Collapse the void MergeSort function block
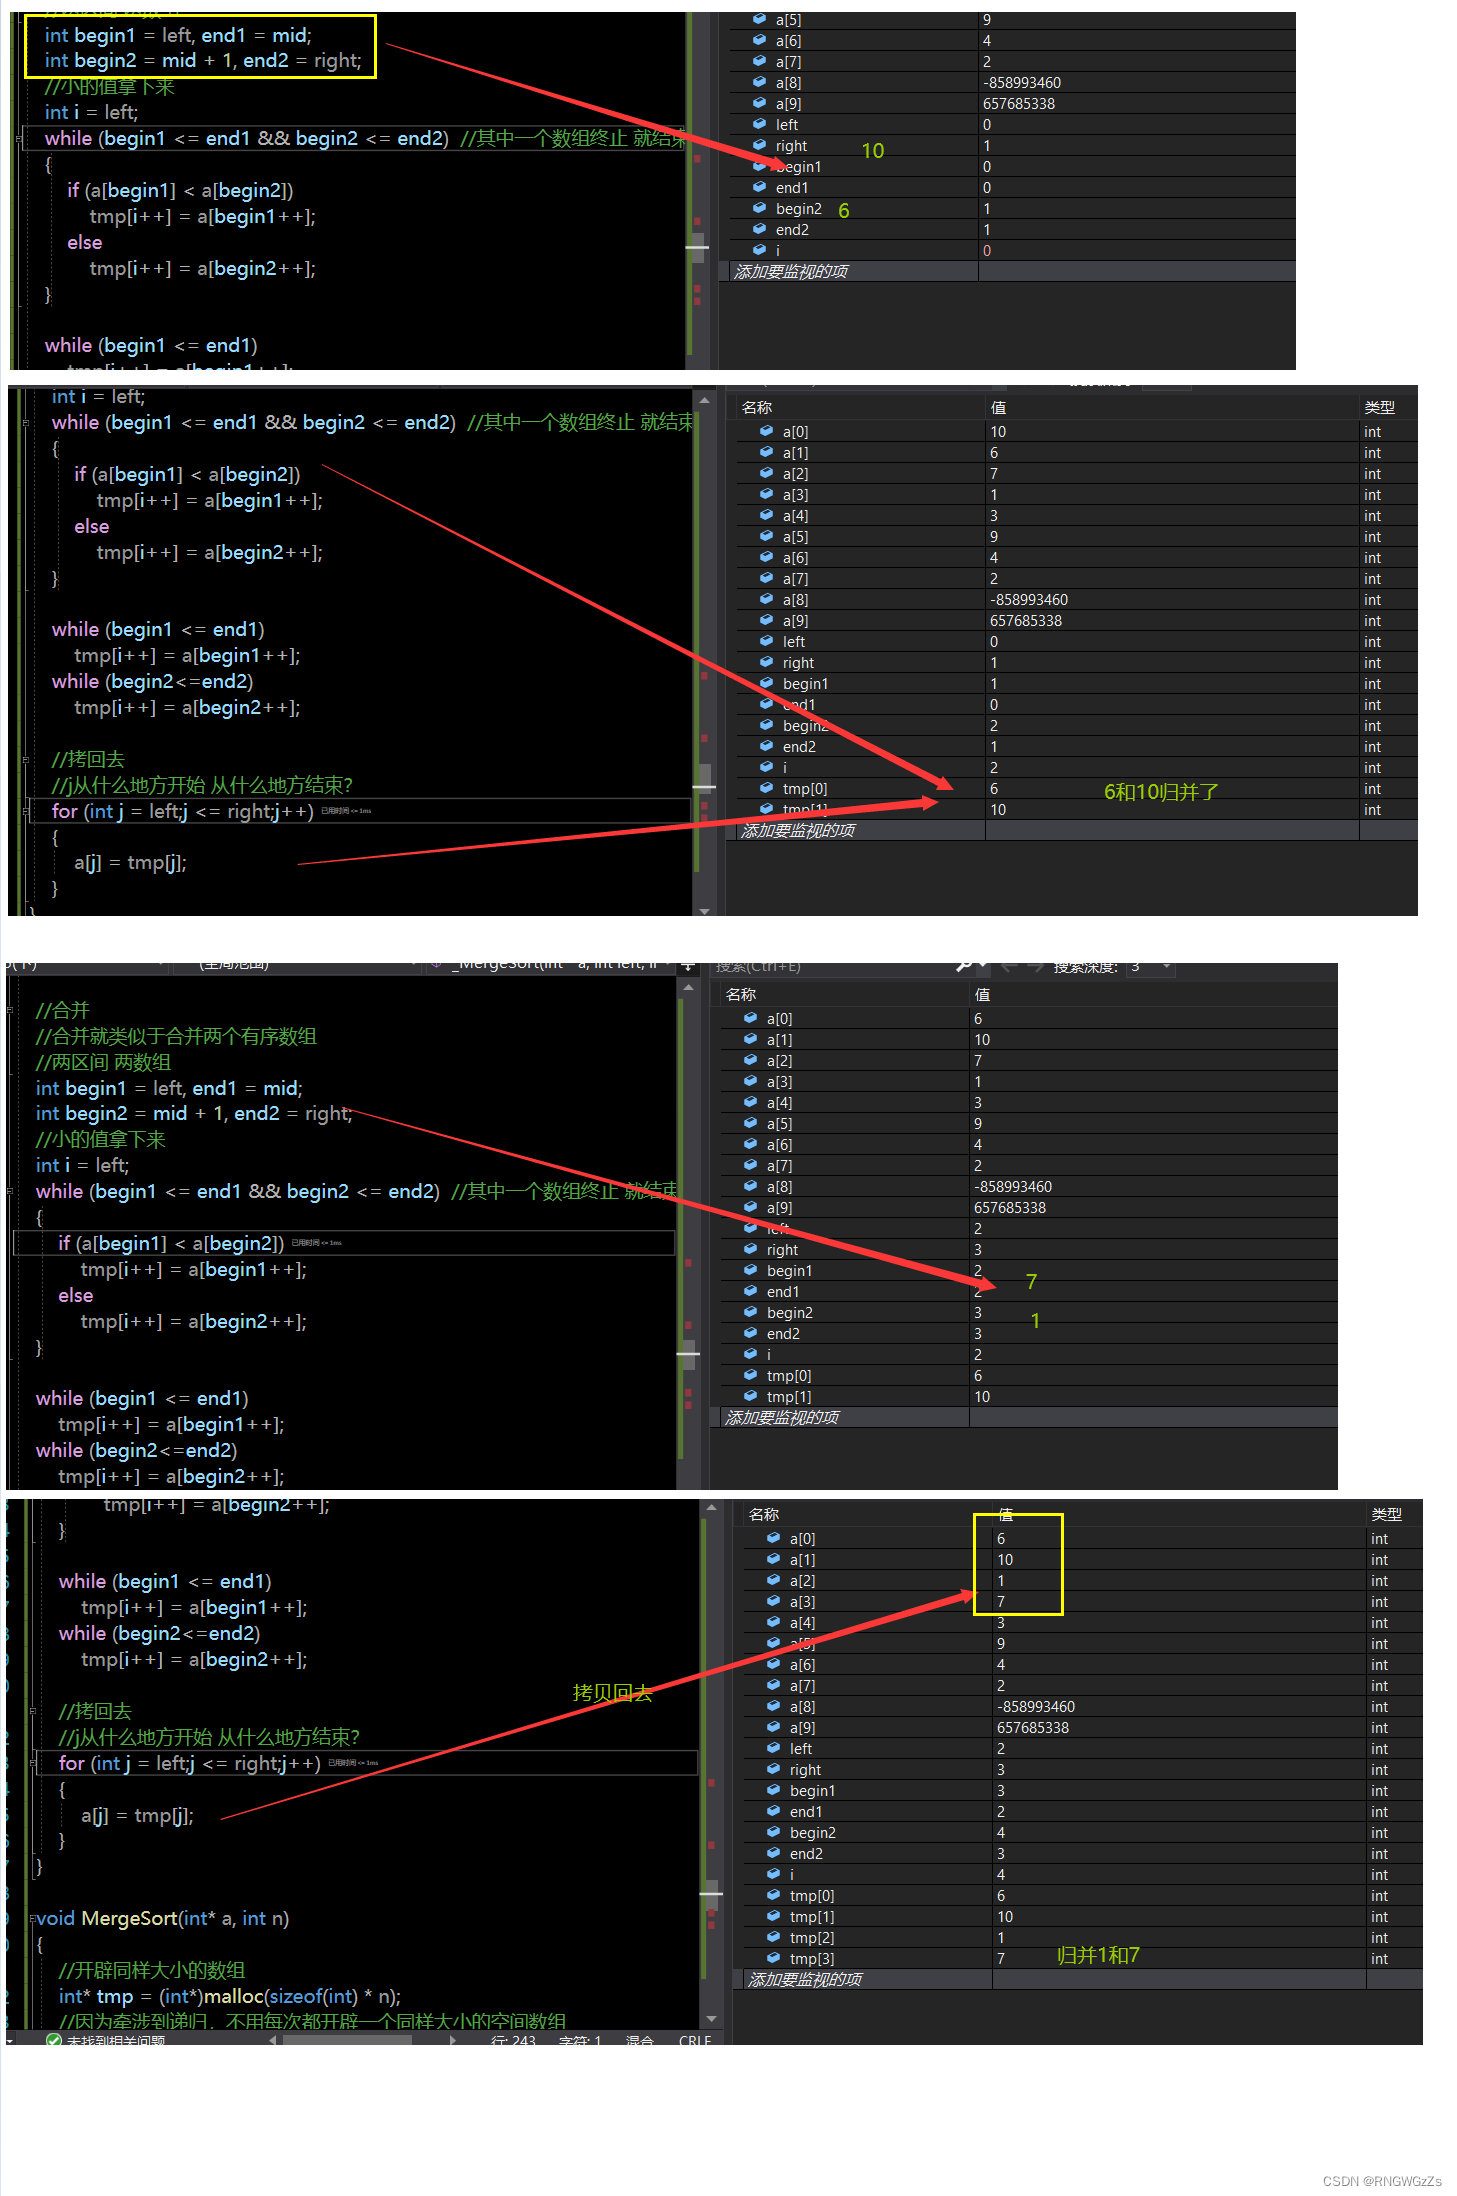 (x=32, y=1918)
